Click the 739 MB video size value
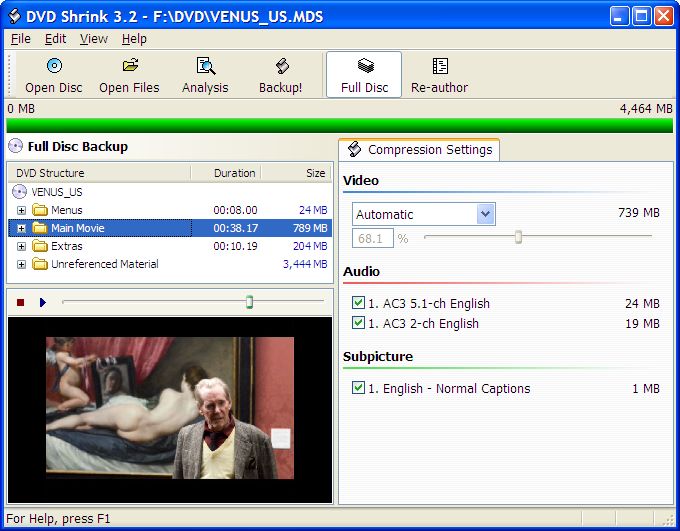Screen dimensions: 680x531 (639, 213)
